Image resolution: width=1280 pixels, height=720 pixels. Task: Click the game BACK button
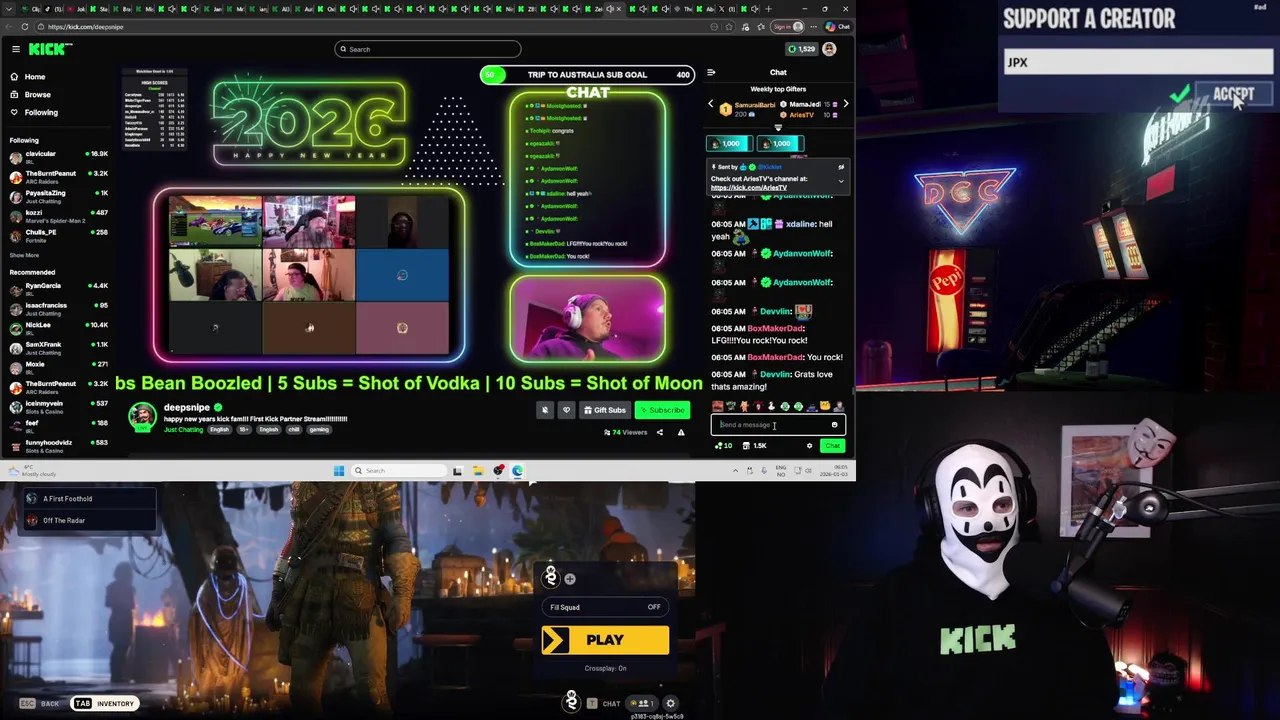pyautogui.click(x=40, y=704)
